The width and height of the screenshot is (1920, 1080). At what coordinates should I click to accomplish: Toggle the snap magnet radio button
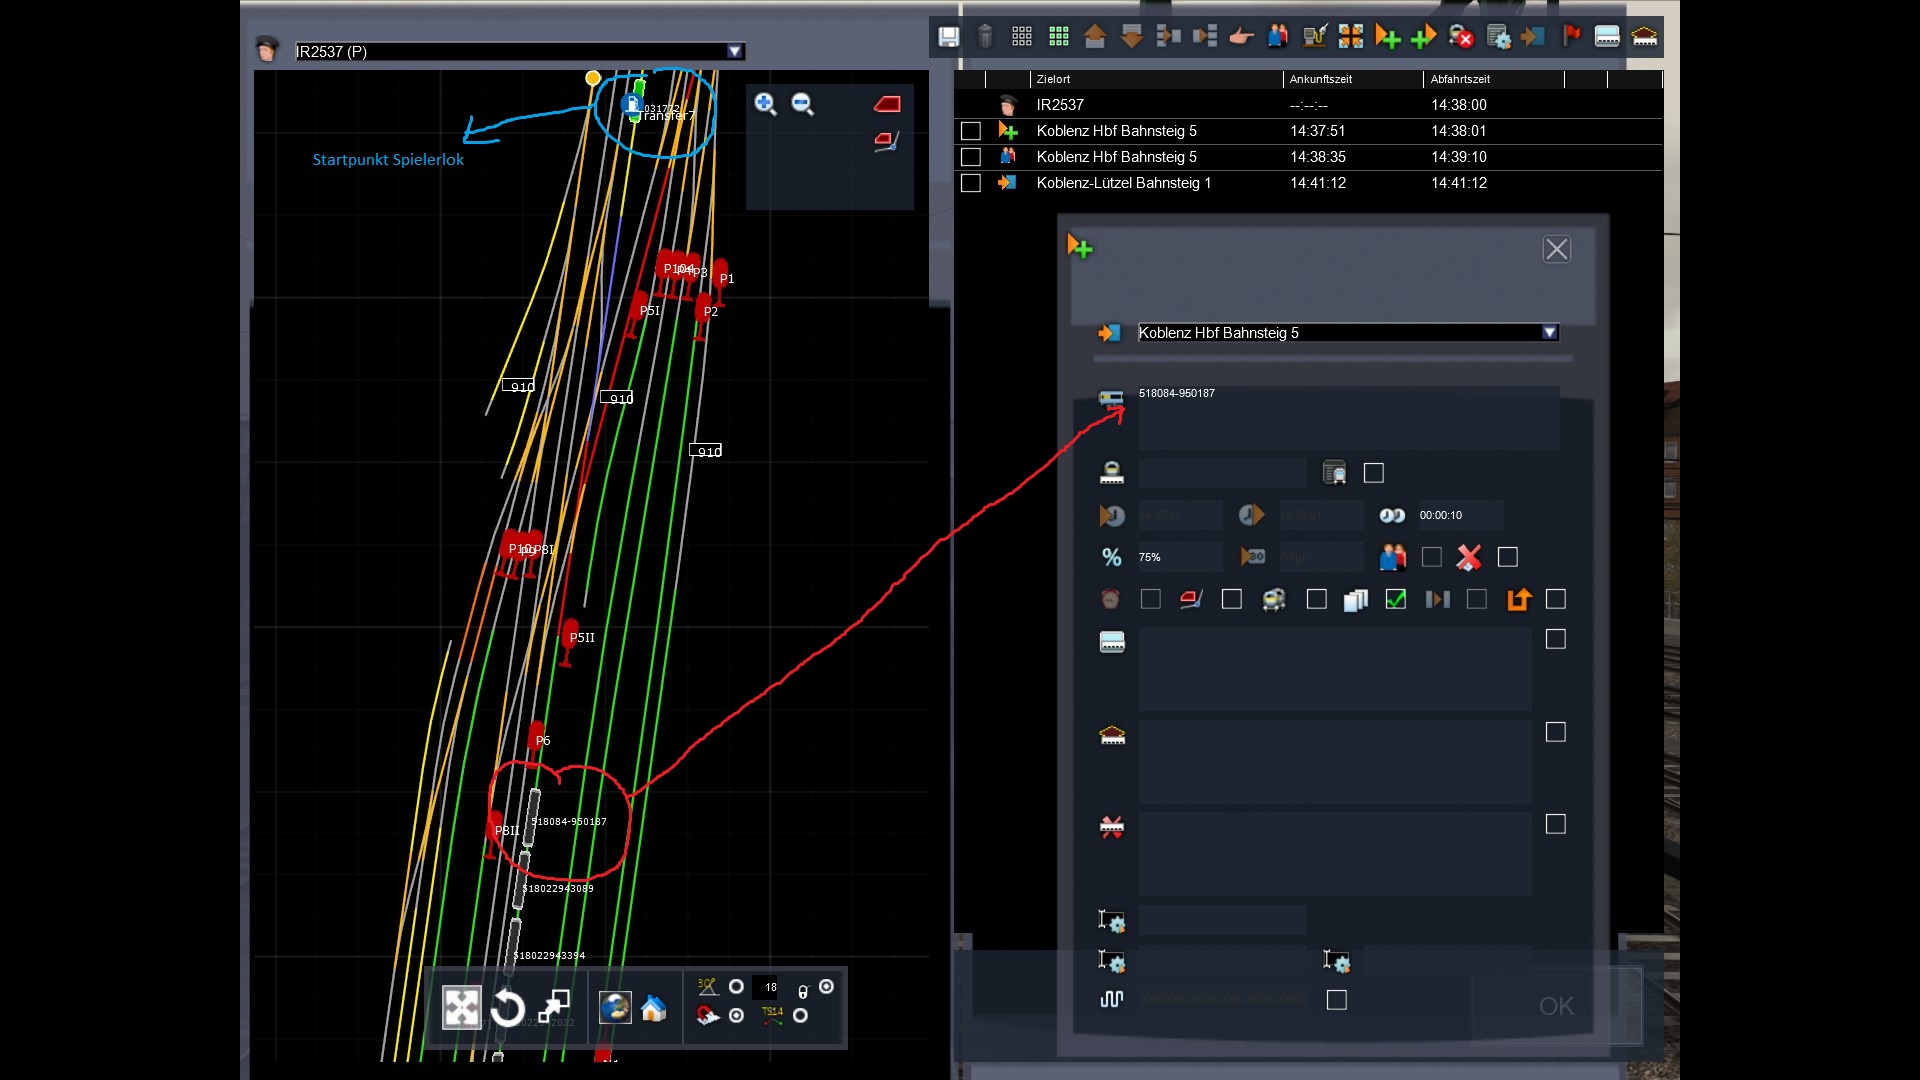pos(737,1015)
